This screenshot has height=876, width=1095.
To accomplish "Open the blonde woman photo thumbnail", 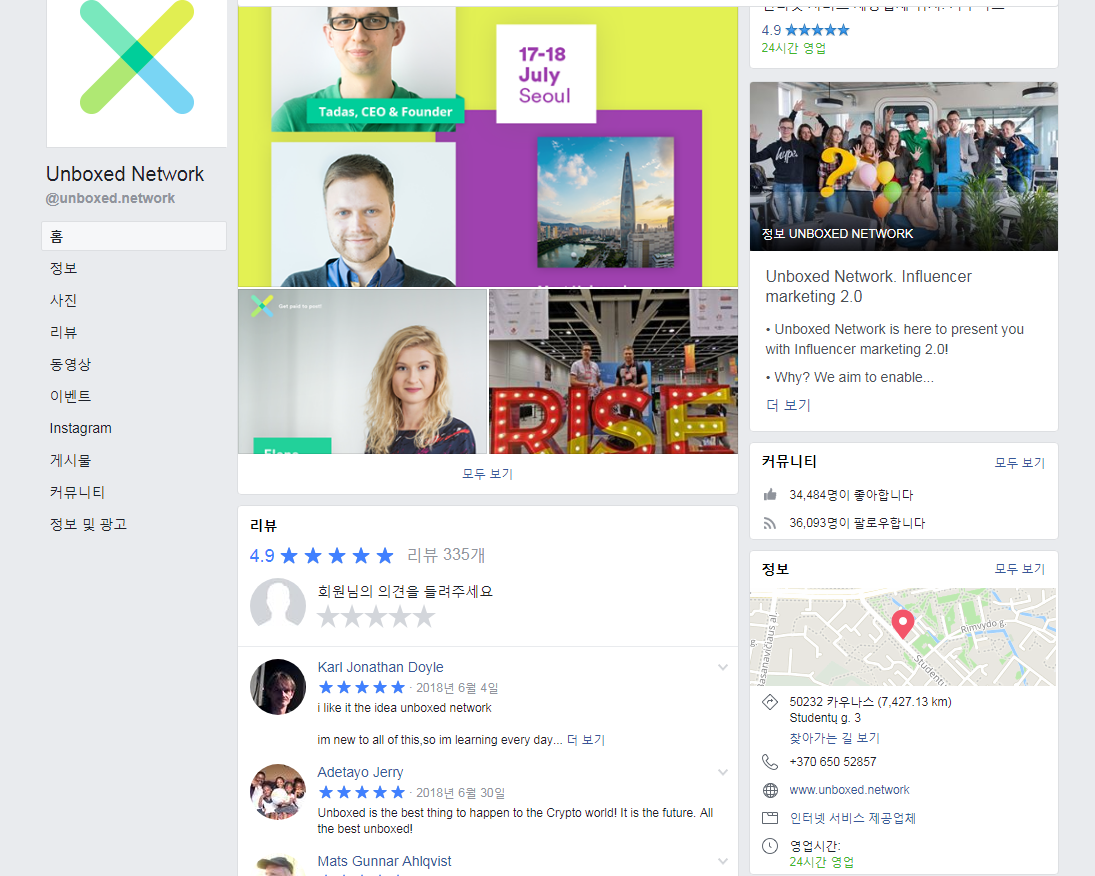I will pos(362,372).
